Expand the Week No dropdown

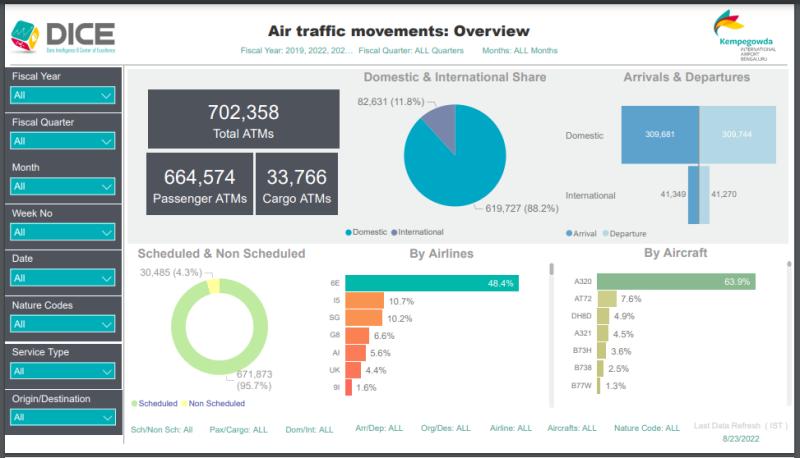[x=62, y=232]
